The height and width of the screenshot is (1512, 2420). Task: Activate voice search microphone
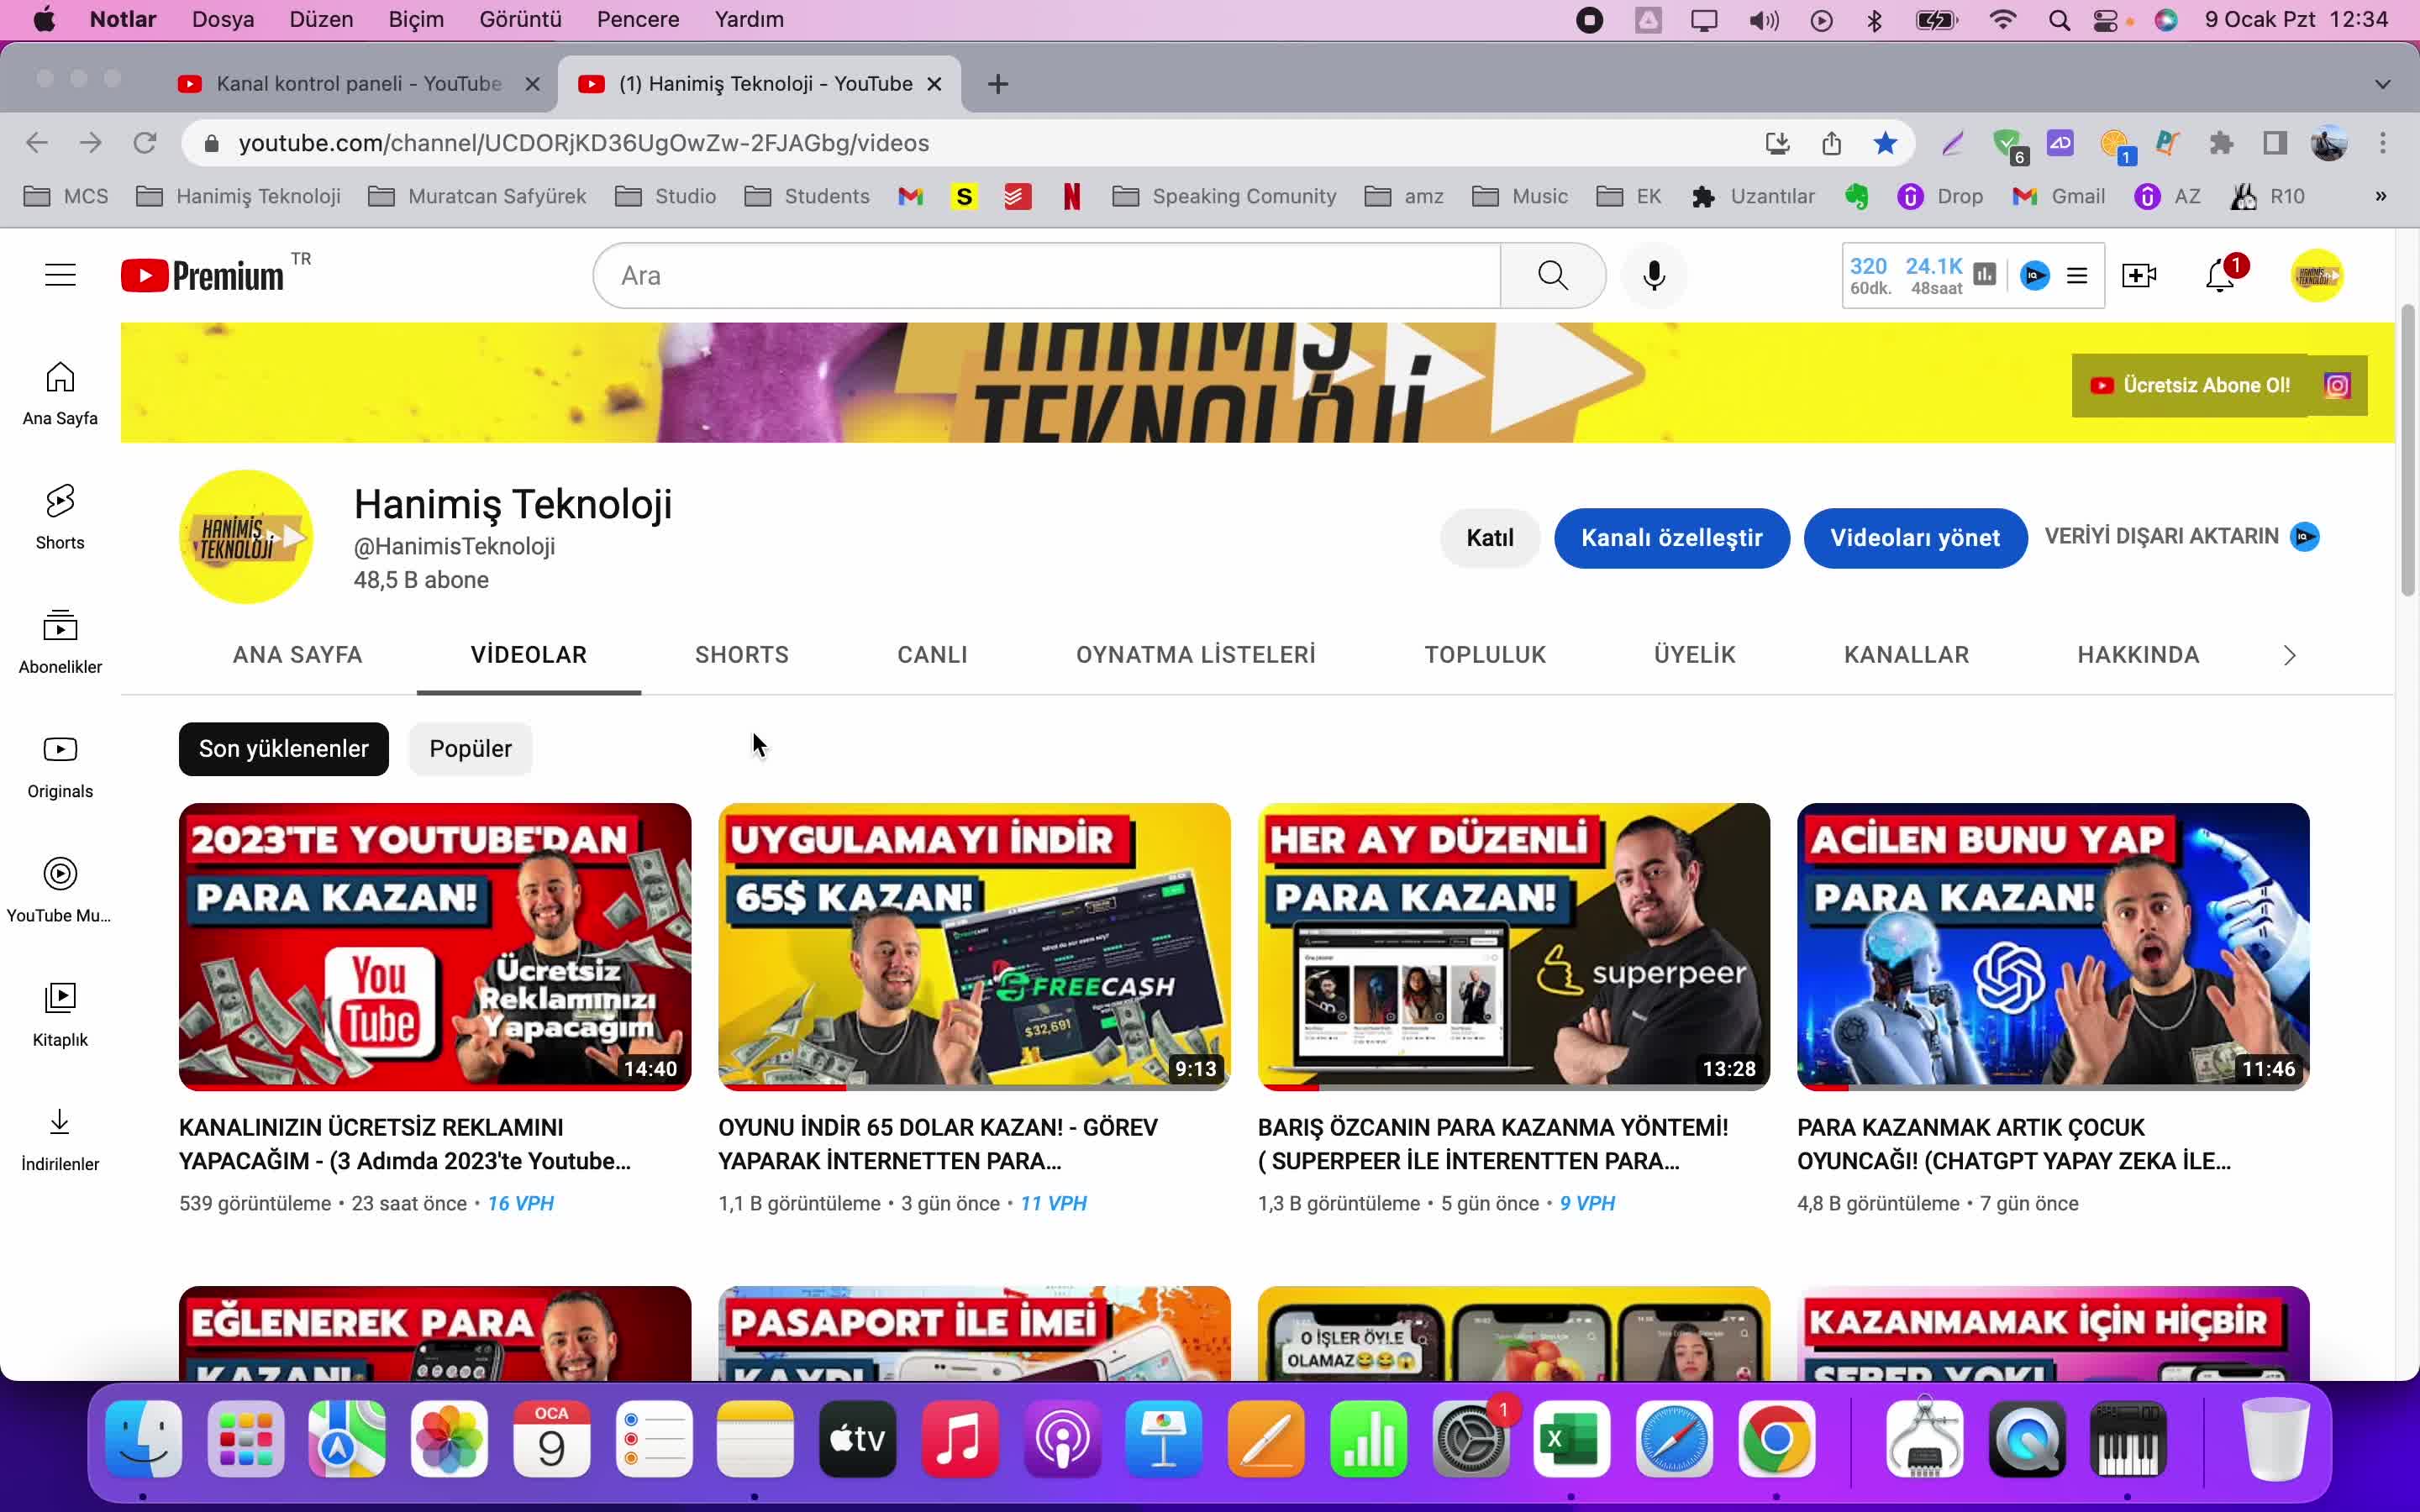click(1654, 275)
